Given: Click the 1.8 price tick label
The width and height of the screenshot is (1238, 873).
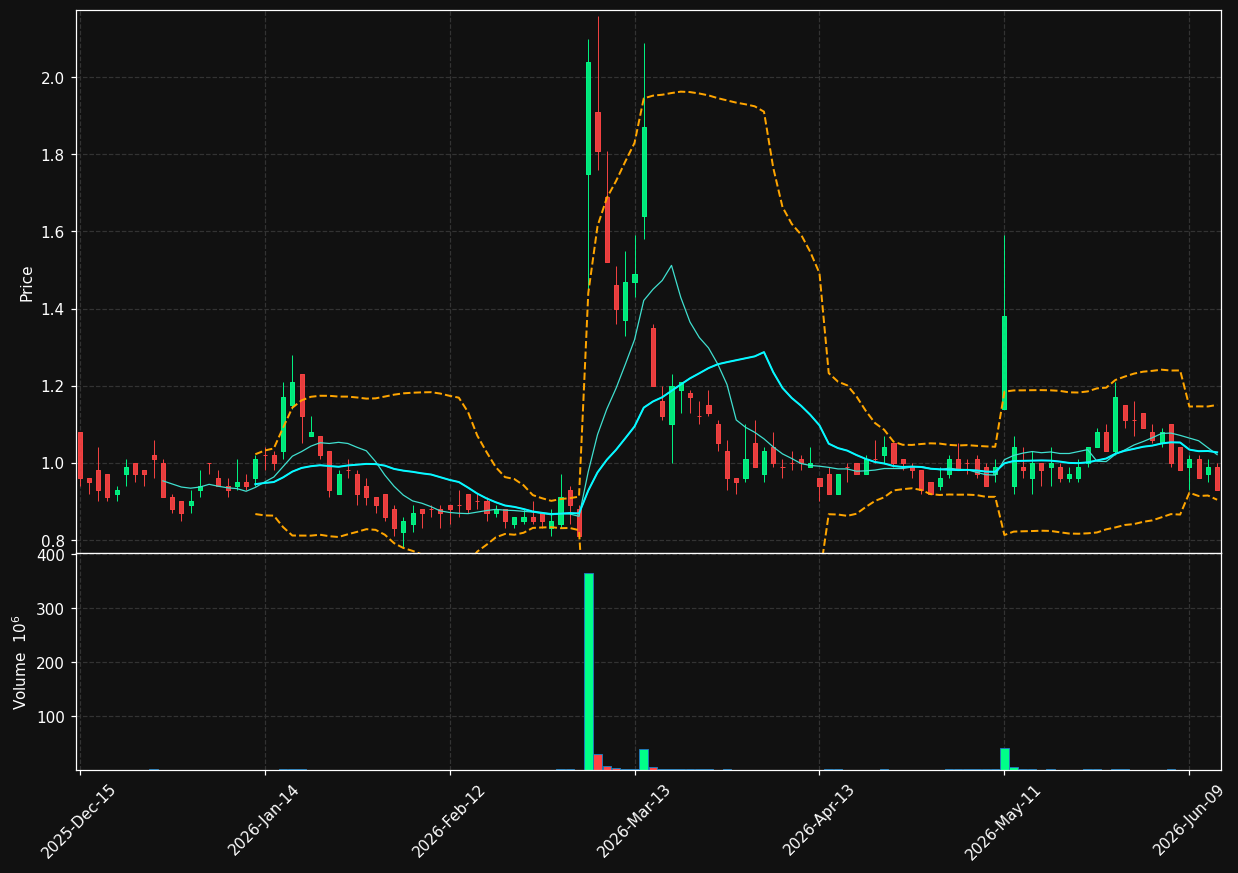Looking at the screenshot, I should (x=53, y=155).
